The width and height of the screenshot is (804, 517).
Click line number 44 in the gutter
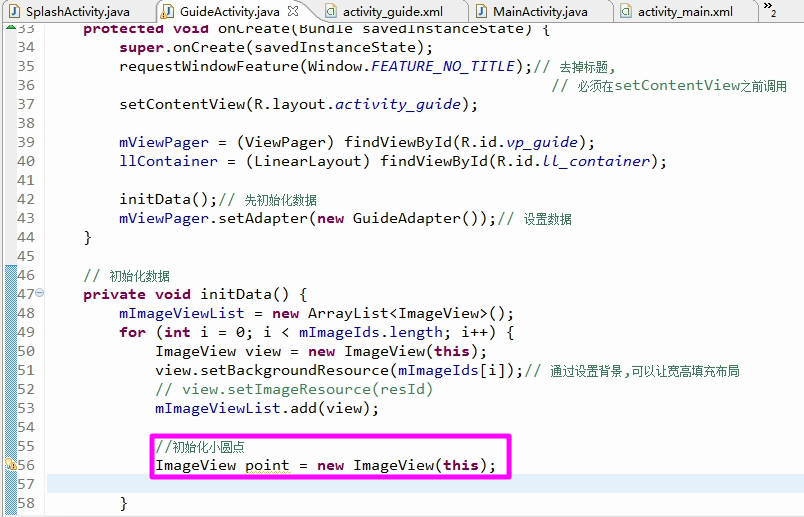26,237
